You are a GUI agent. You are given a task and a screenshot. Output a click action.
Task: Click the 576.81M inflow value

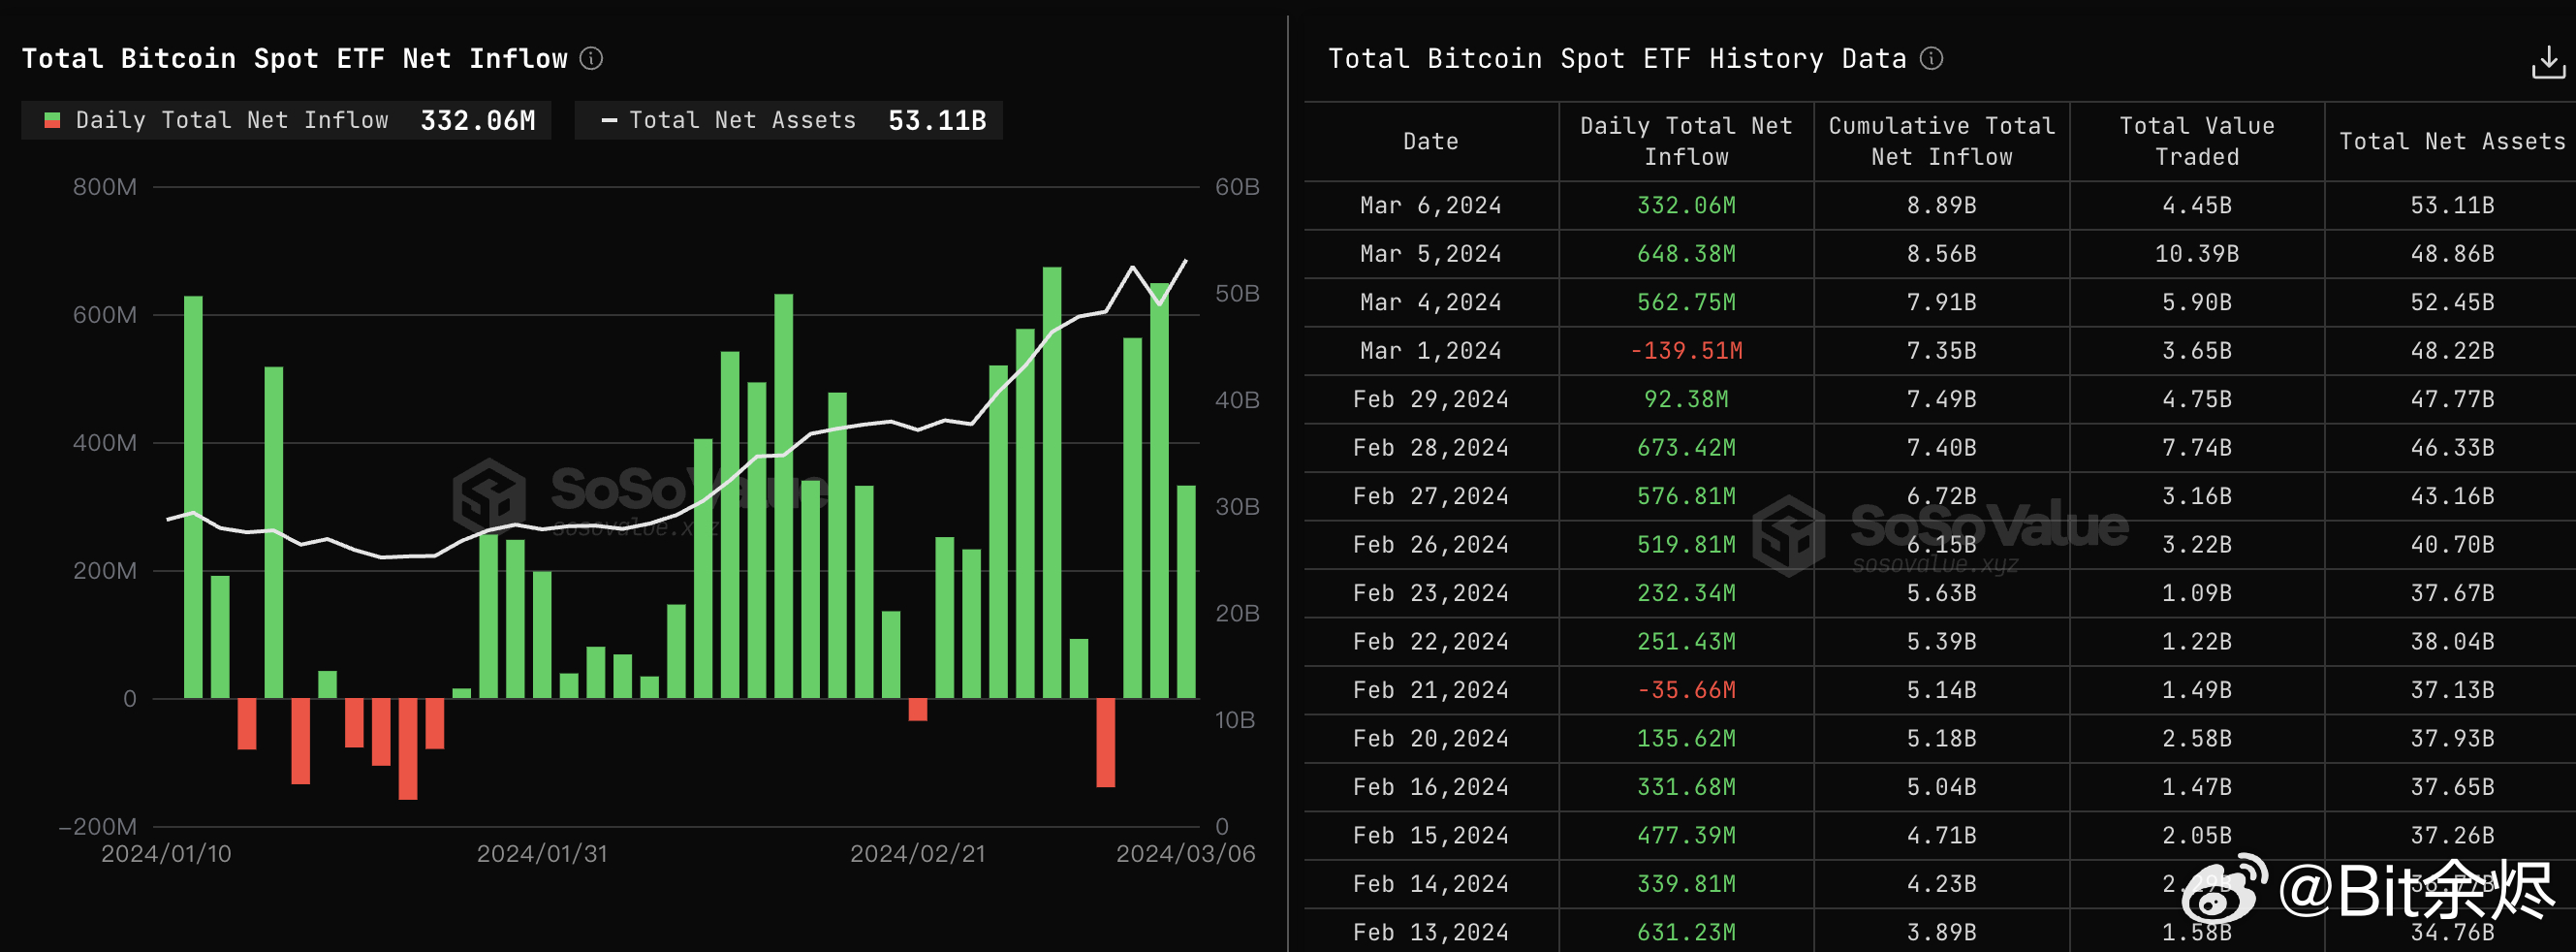pyautogui.click(x=1686, y=497)
